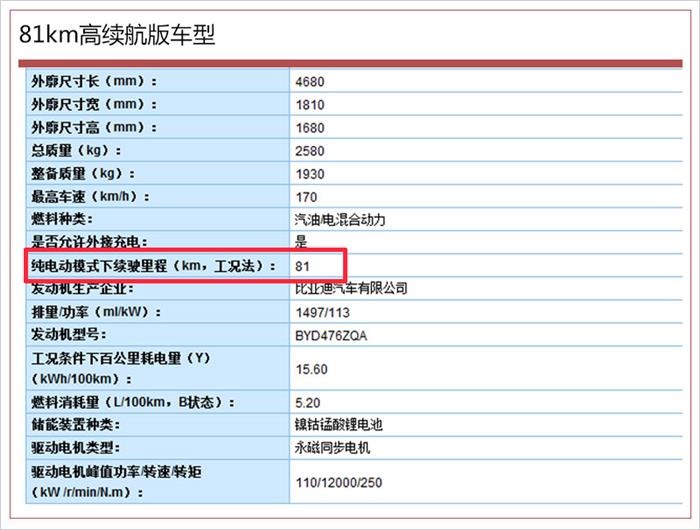Select the value 是 for external charging
Screen dimensions: 700x530
301,242
